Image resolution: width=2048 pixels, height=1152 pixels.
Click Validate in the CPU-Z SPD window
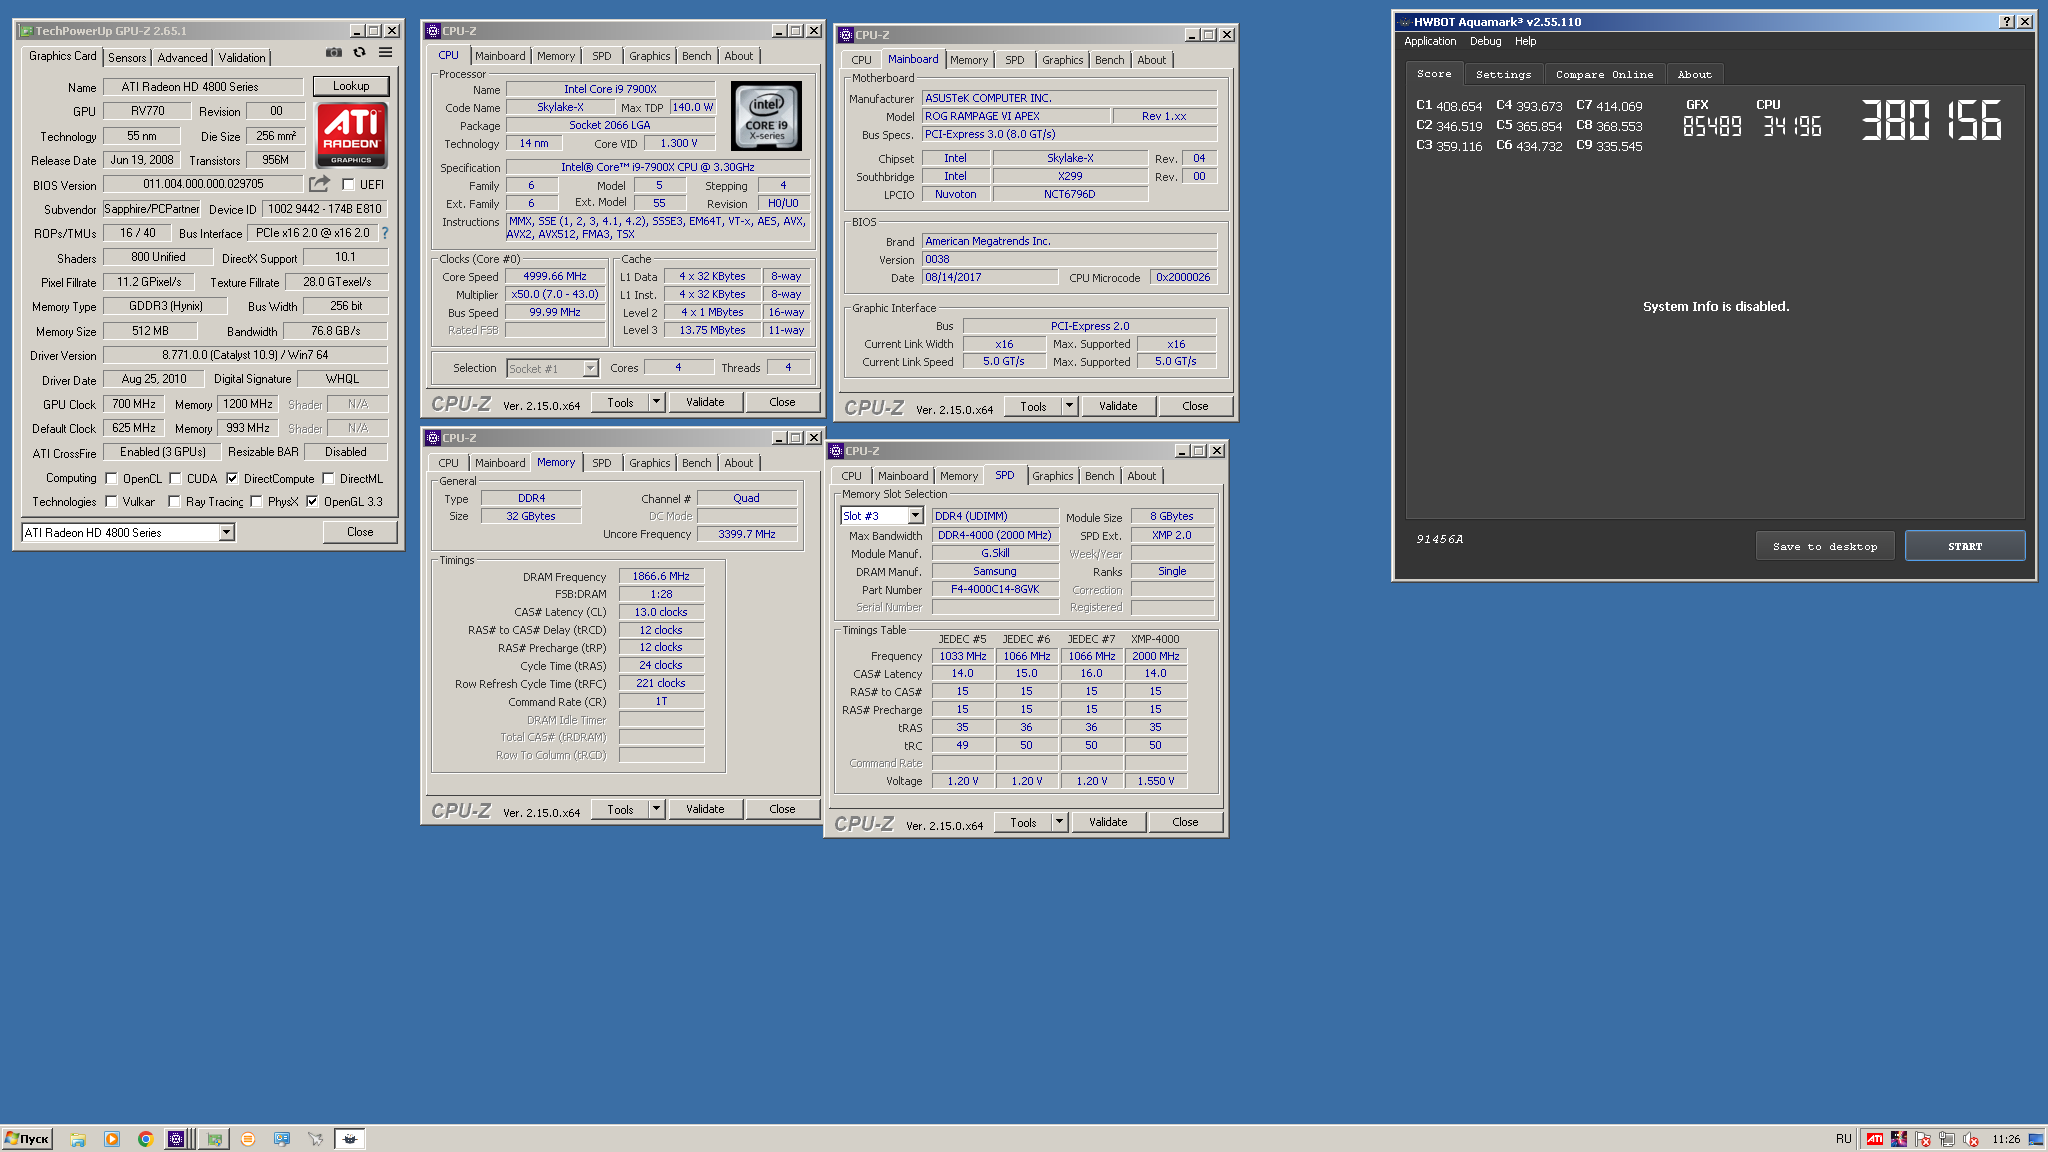click(x=1108, y=822)
